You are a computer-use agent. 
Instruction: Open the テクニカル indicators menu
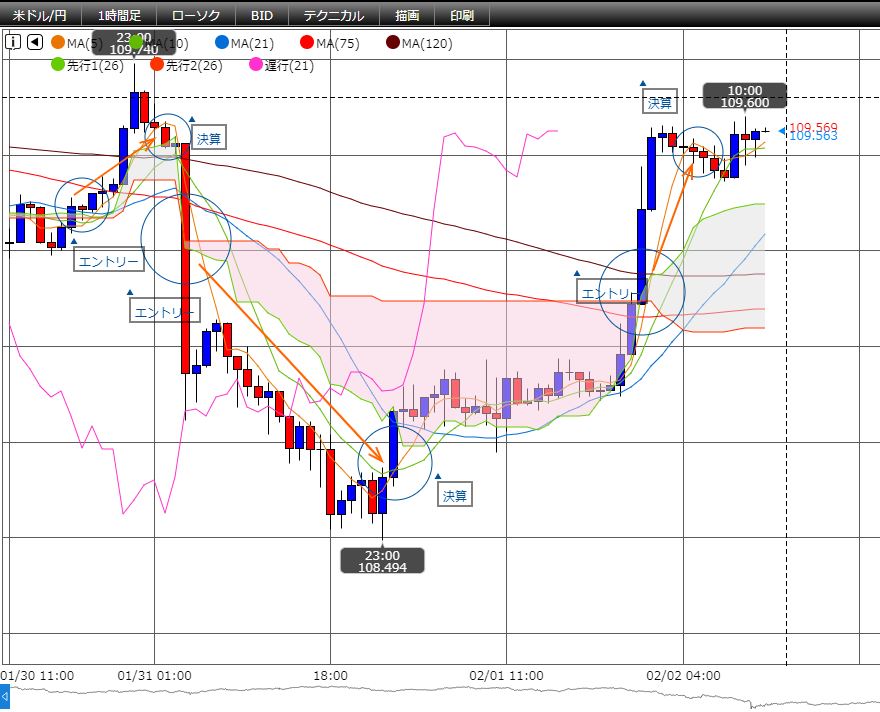point(333,15)
